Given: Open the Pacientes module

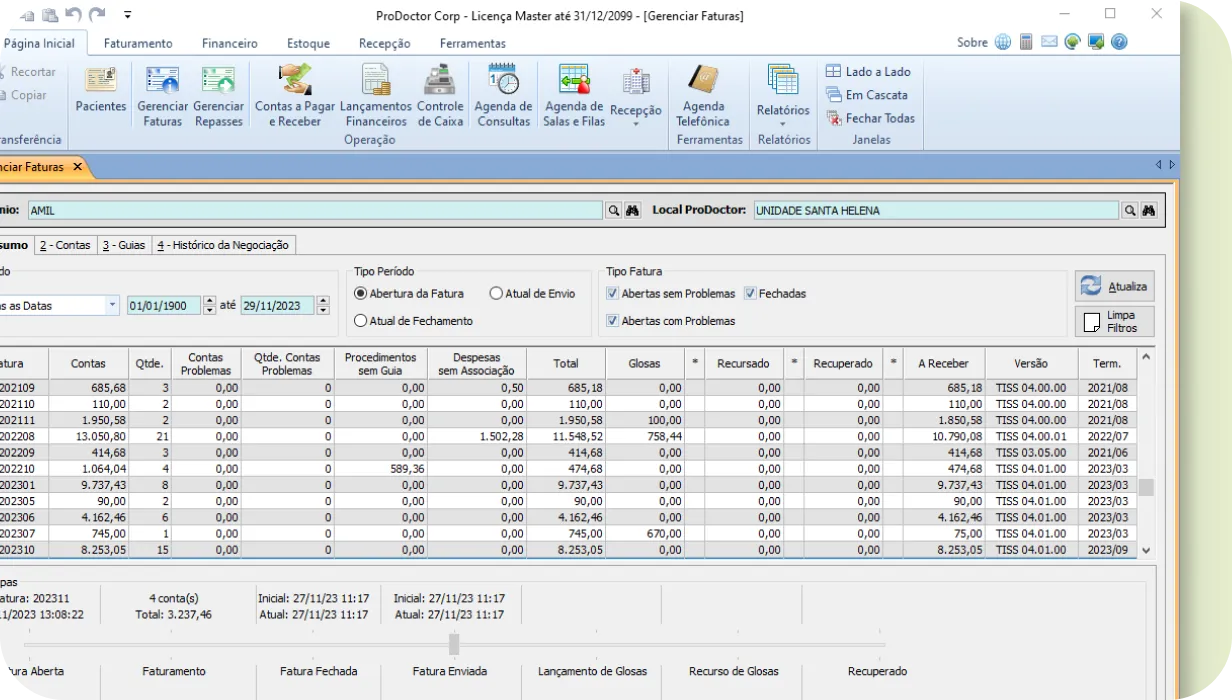Looking at the screenshot, I should tap(100, 95).
